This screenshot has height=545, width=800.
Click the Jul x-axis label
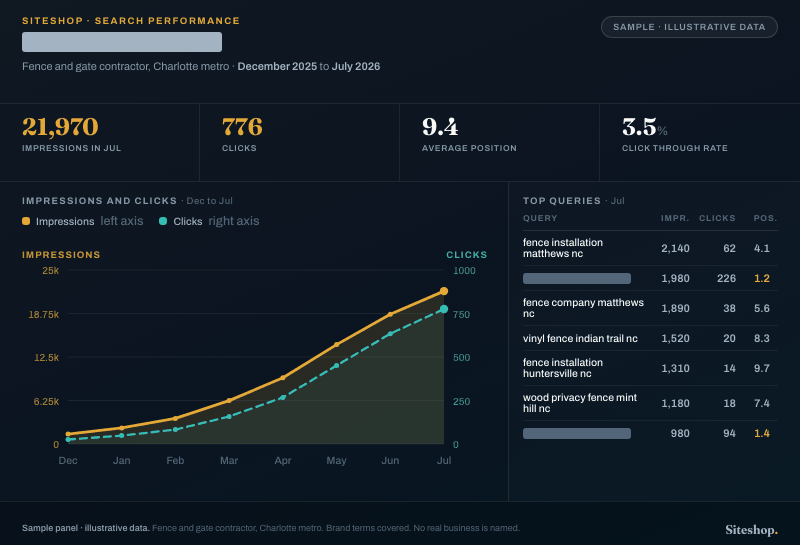444,460
